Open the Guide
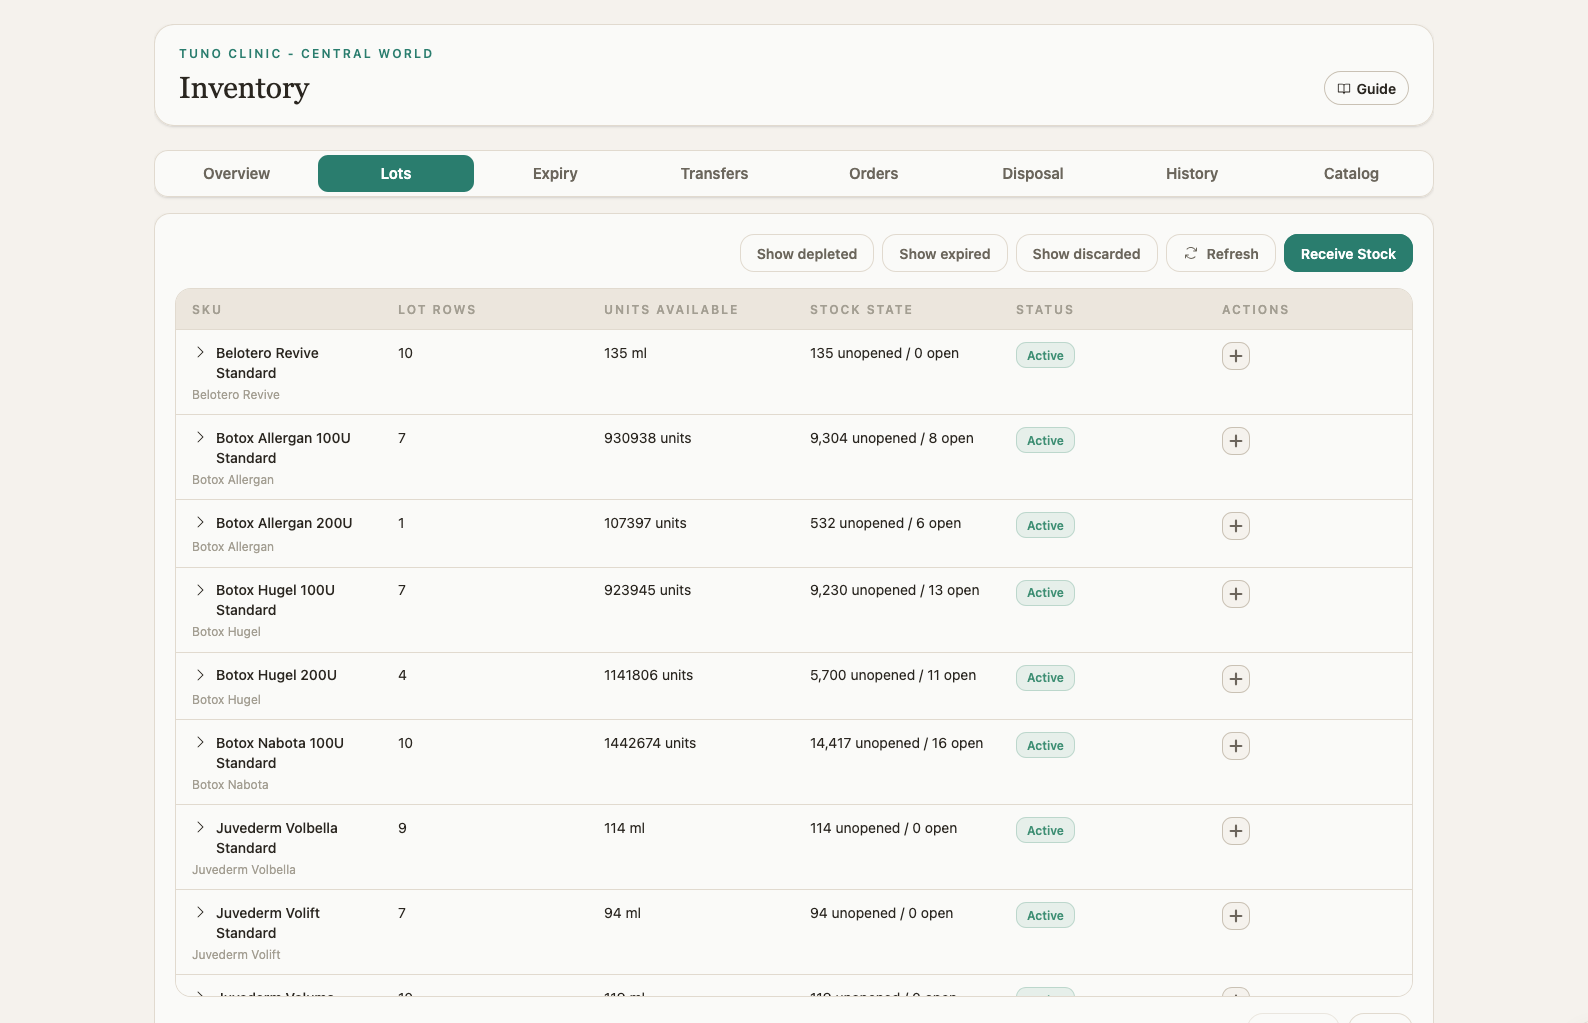The height and width of the screenshot is (1023, 1588). point(1366,88)
